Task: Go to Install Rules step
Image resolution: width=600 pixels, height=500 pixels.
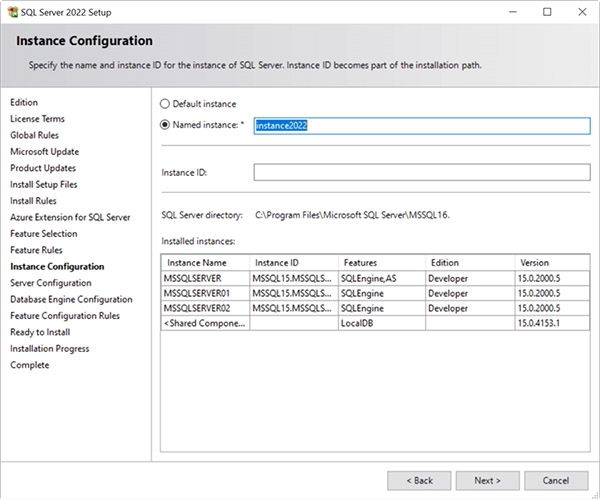Action: tap(33, 201)
